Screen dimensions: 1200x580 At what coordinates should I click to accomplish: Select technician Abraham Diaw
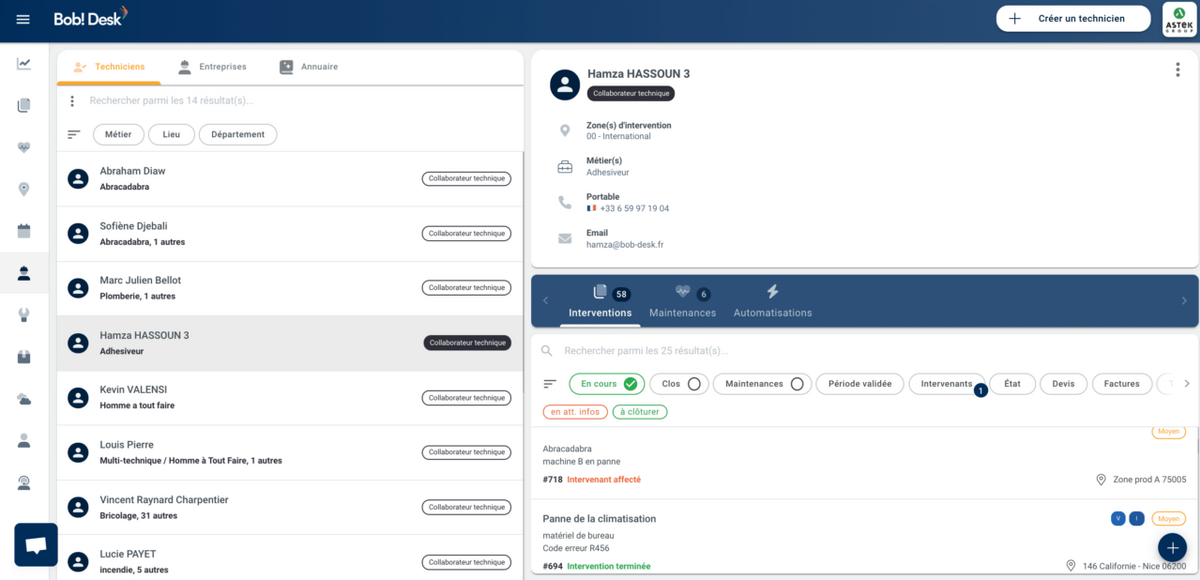coord(290,179)
